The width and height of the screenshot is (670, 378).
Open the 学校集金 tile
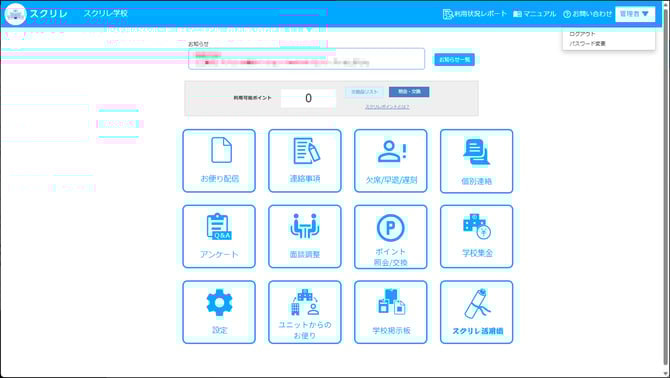476,237
